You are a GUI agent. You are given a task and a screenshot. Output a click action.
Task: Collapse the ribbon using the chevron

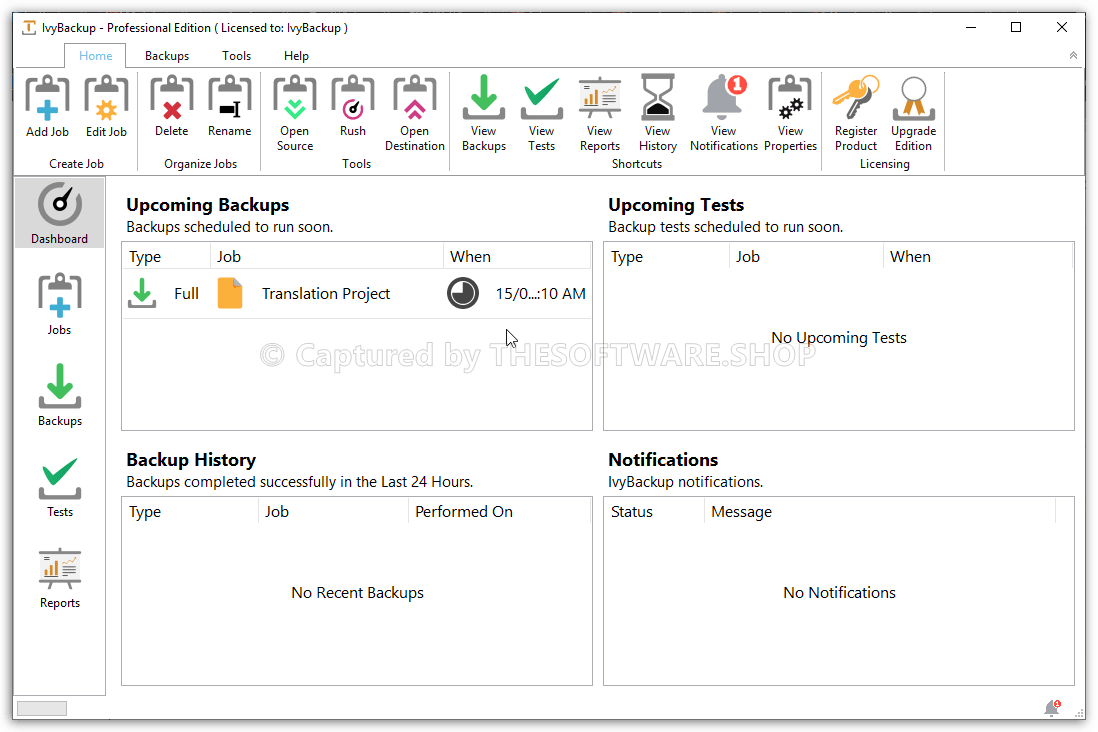(1074, 56)
